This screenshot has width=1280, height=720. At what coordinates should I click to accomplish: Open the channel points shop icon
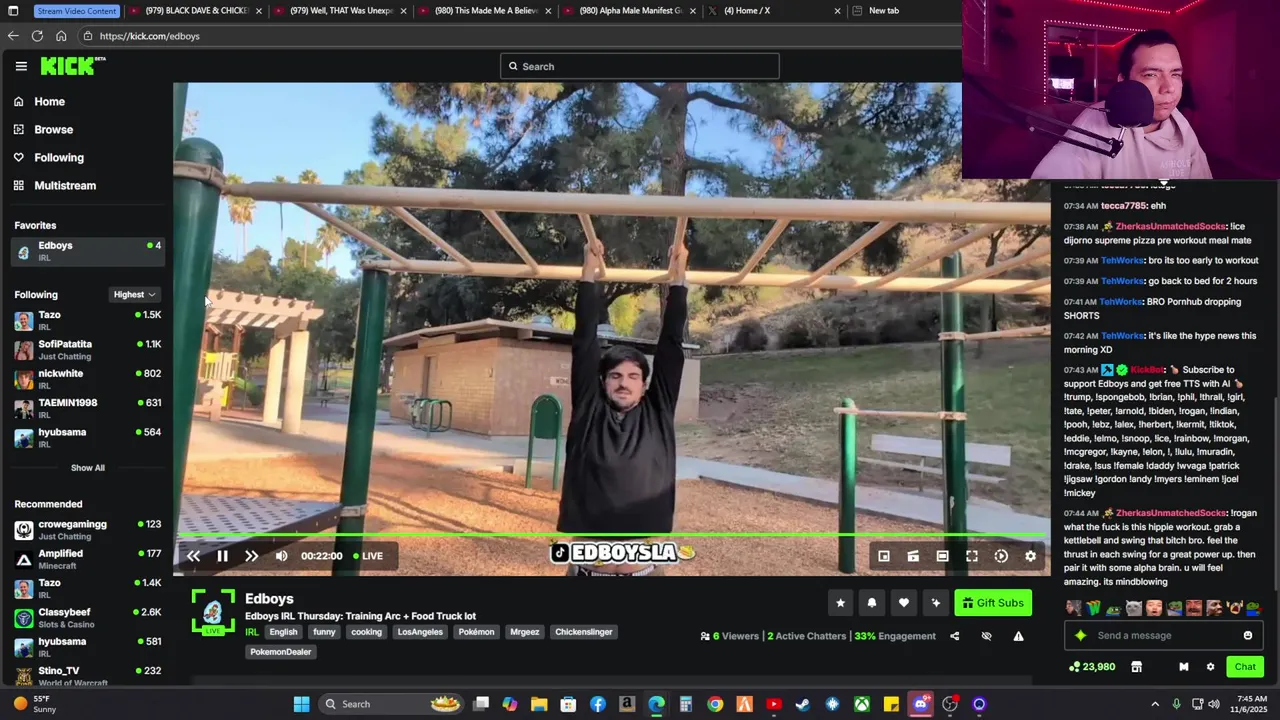[x=1136, y=667]
